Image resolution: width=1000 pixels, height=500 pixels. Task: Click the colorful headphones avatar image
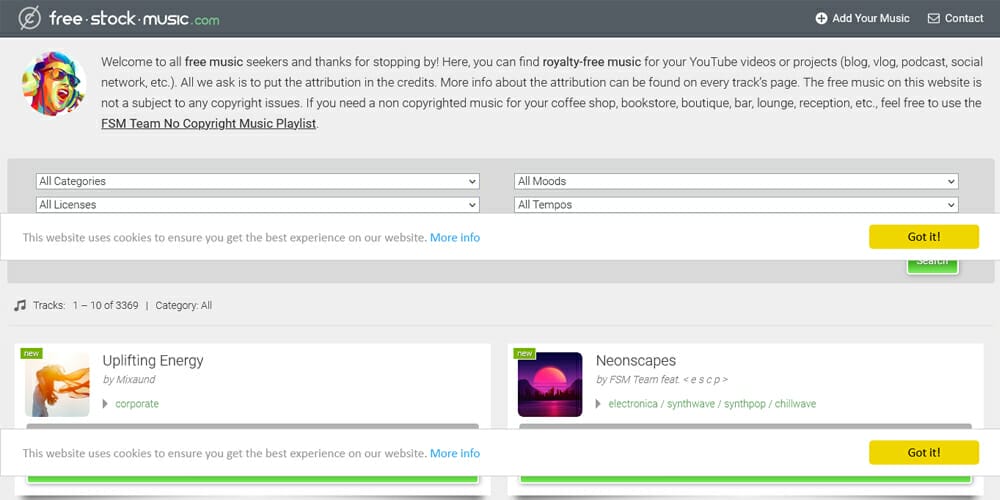click(54, 84)
